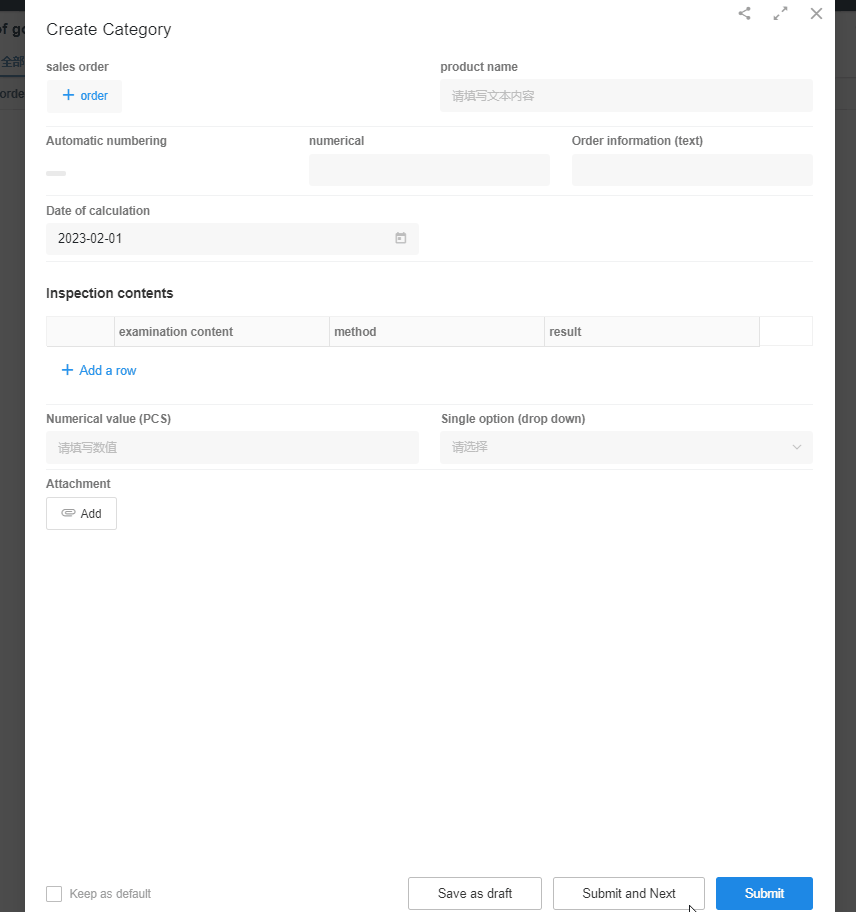Image resolution: width=856 pixels, height=912 pixels.
Task: Add a sales order with plus button
Action: coord(84,96)
